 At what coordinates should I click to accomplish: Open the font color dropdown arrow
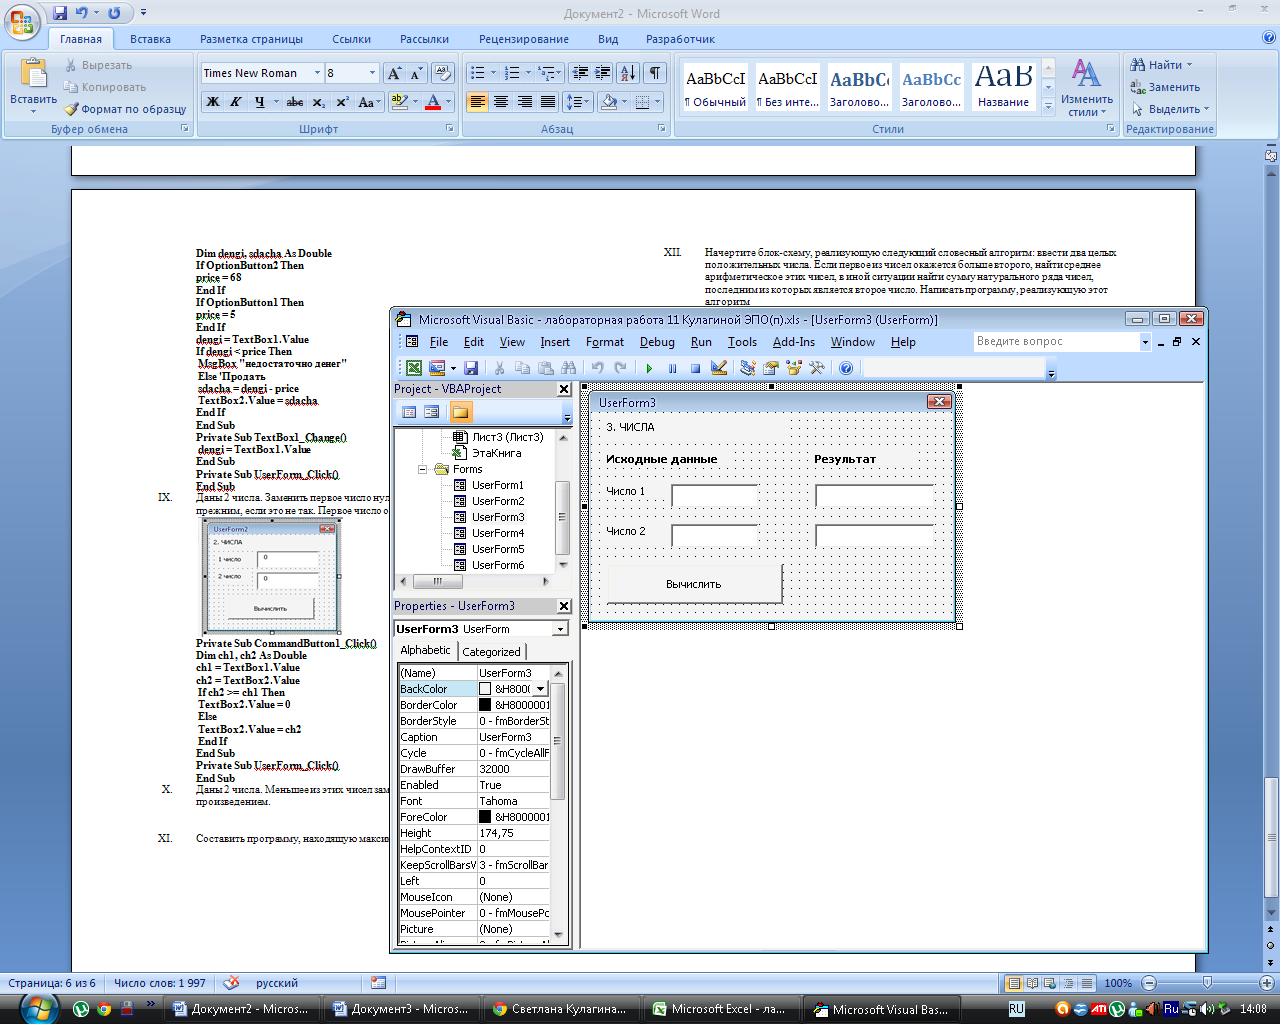(447, 102)
